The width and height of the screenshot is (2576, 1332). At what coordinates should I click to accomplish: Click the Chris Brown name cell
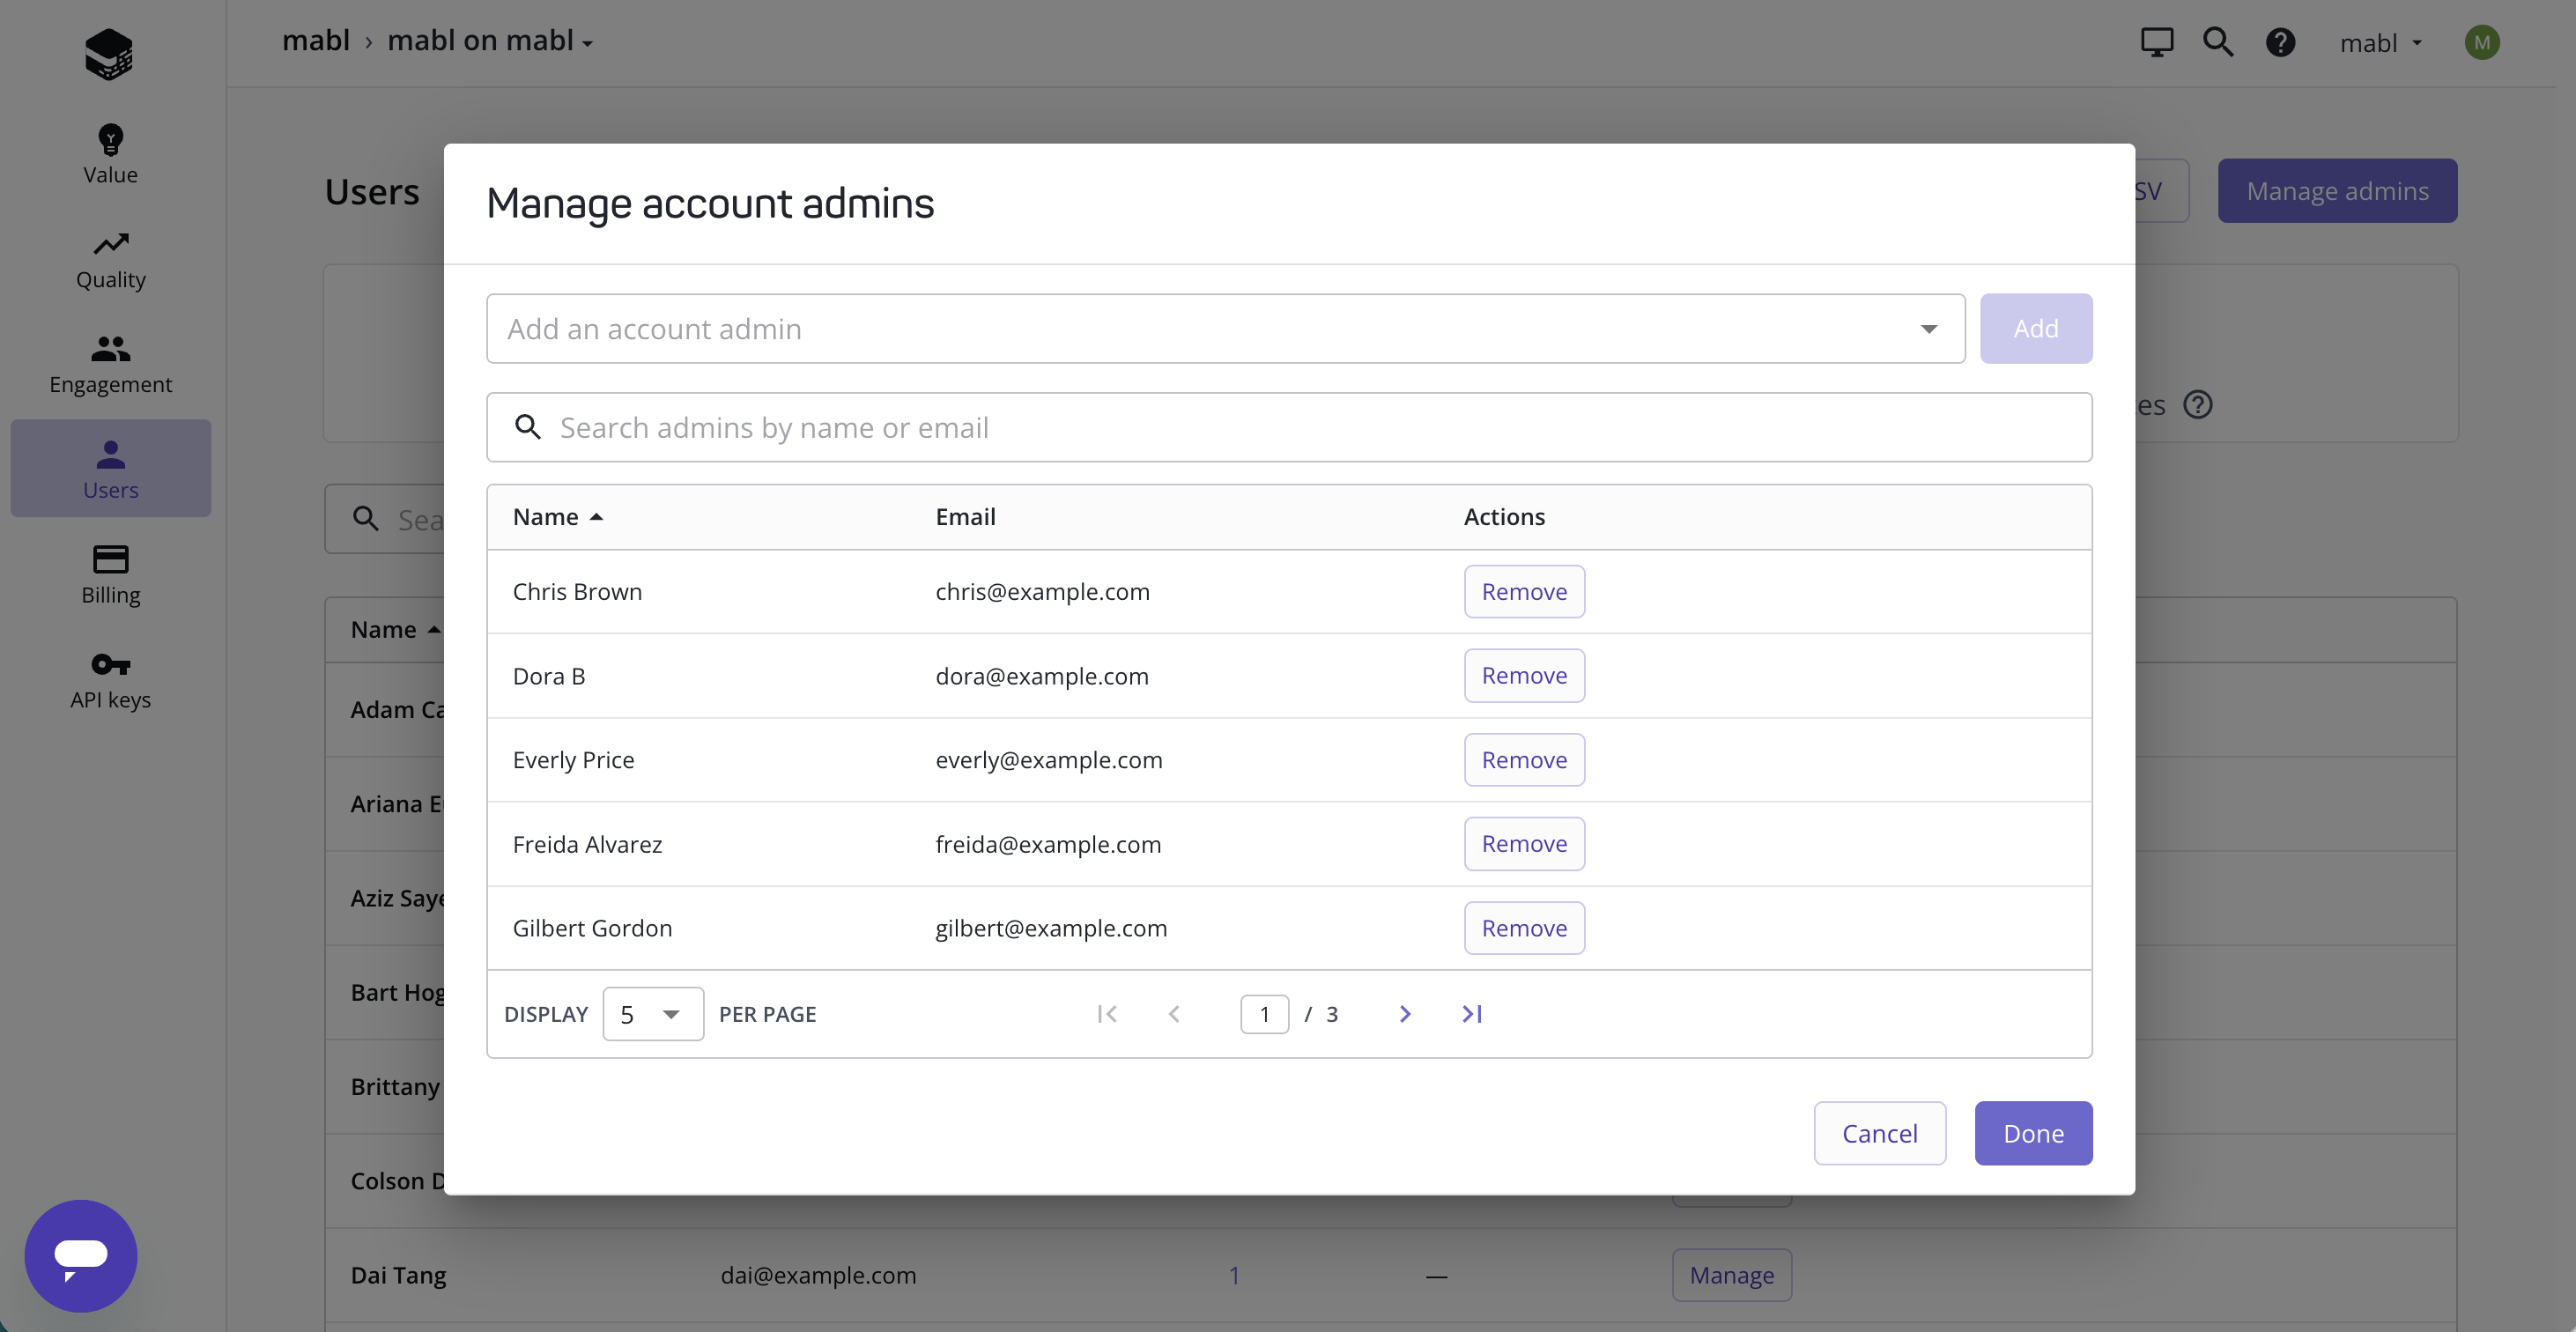[577, 592]
